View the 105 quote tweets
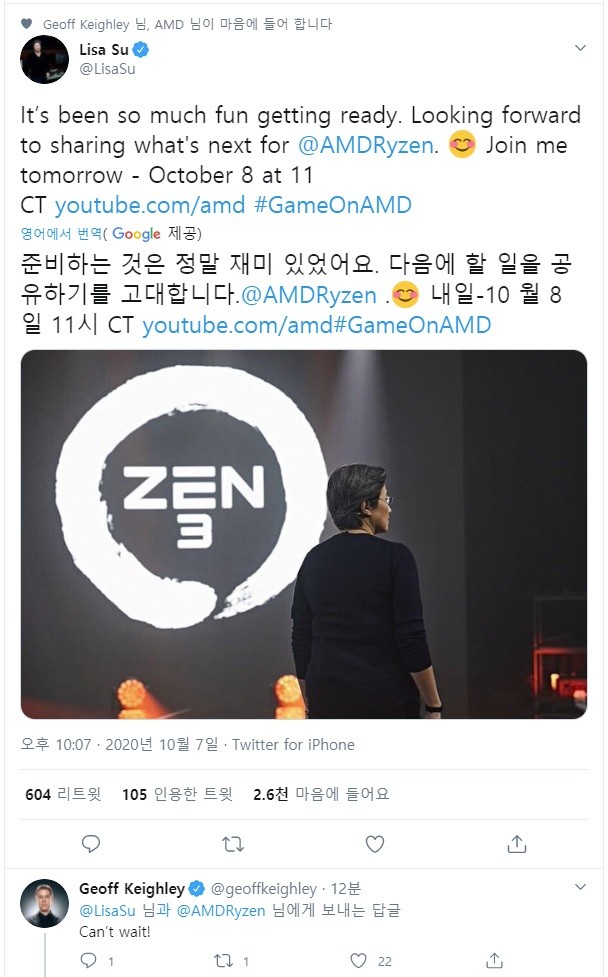 (178, 794)
